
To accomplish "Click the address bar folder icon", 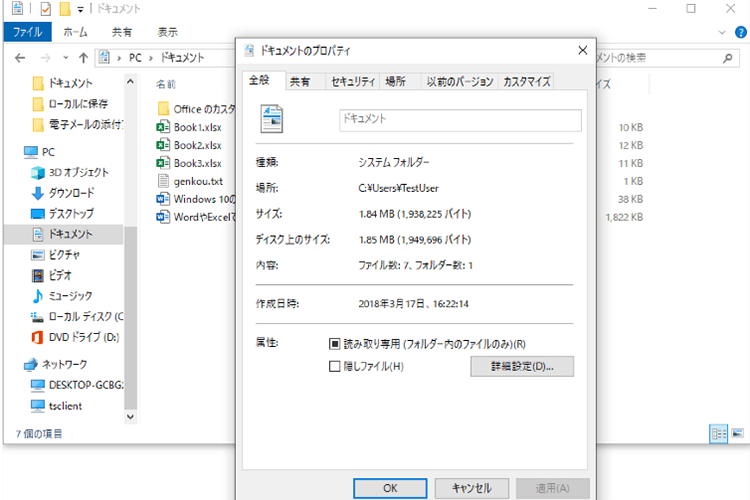I will click(104, 58).
